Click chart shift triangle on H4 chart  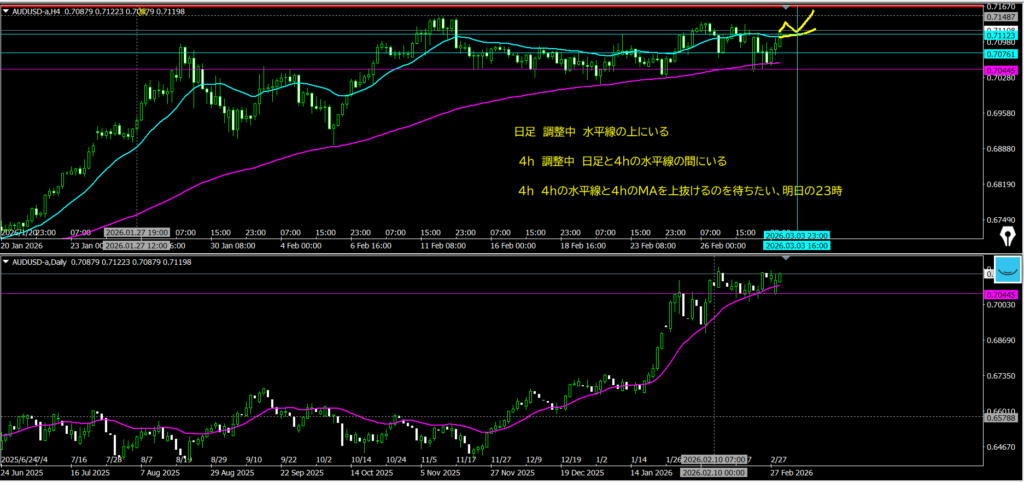pyautogui.click(x=785, y=8)
